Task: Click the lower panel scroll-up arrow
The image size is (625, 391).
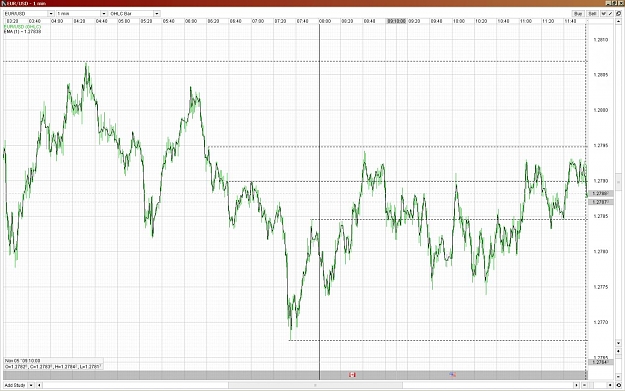Action: [x=619, y=351]
